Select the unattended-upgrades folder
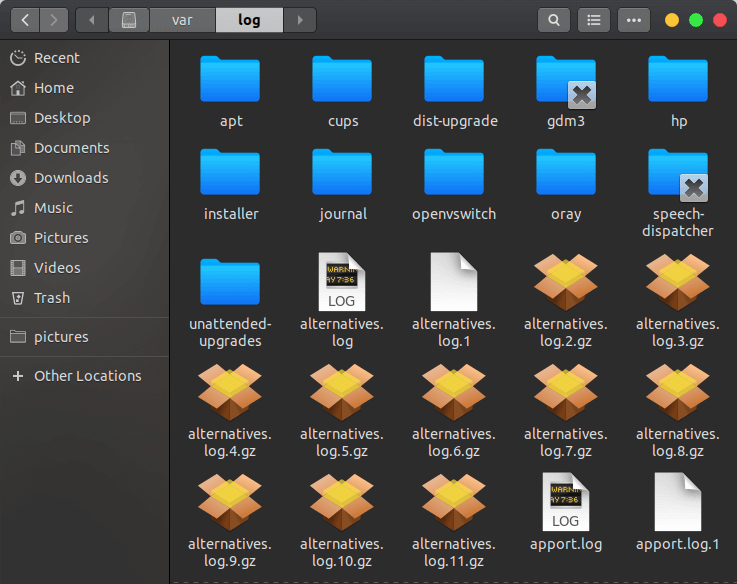The width and height of the screenshot is (737, 584). pyautogui.click(x=230, y=302)
